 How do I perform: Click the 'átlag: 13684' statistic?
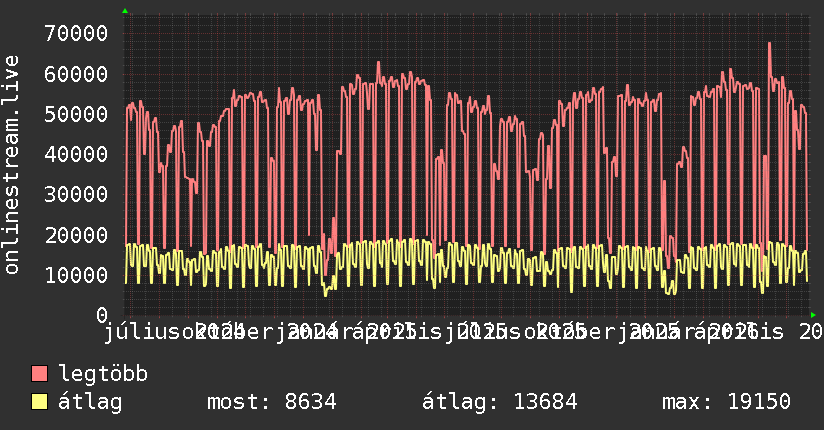click(x=500, y=402)
